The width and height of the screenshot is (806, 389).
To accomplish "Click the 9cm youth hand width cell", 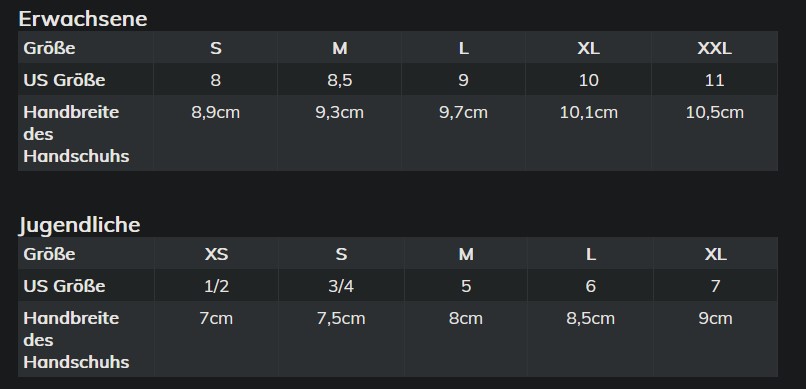I will [x=716, y=339].
